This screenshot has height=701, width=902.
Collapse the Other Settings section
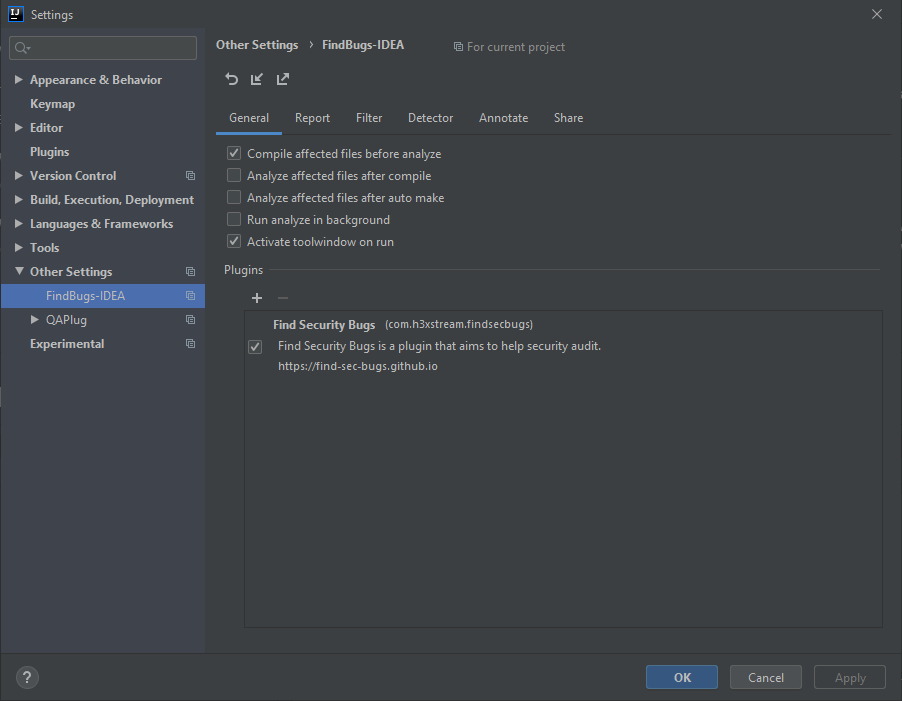tap(18, 271)
